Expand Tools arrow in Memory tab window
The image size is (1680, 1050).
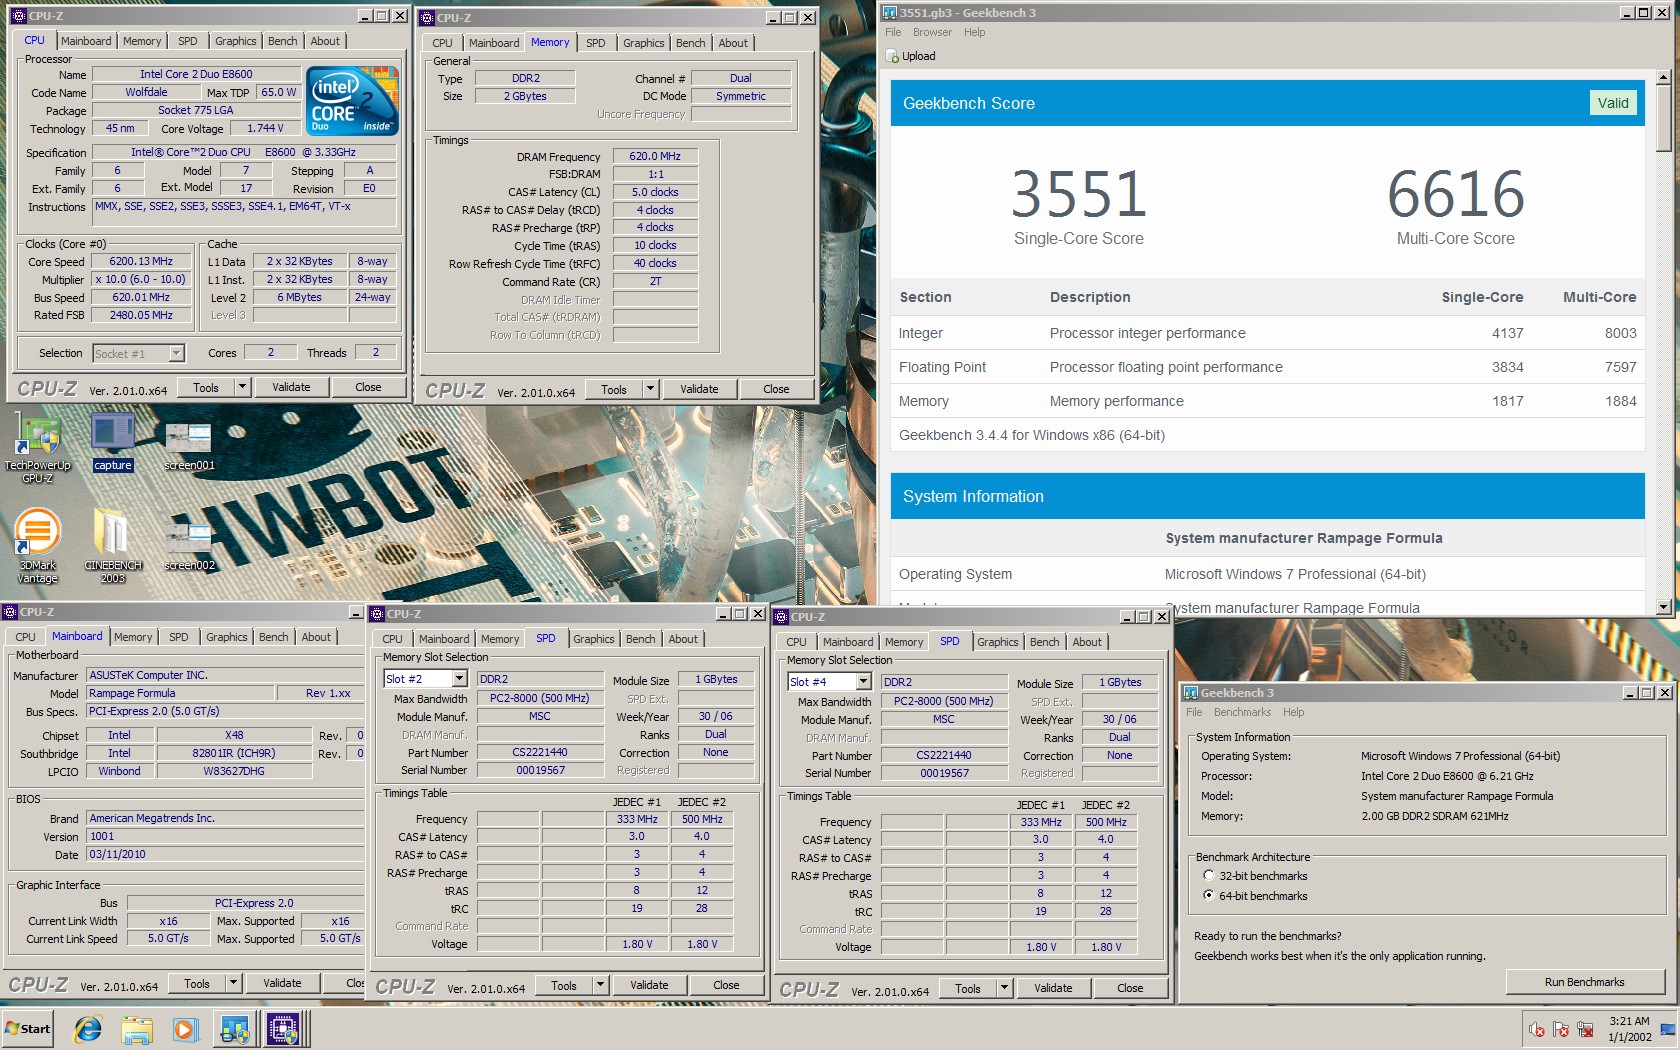coord(650,389)
